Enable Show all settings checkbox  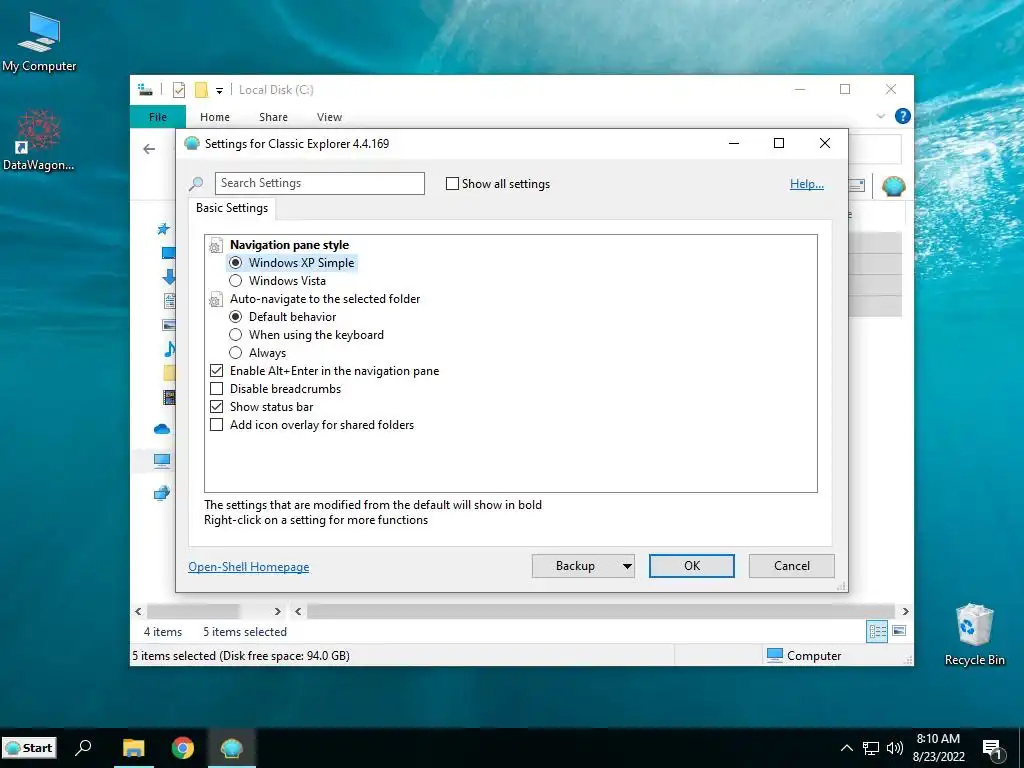click(452, 184)
